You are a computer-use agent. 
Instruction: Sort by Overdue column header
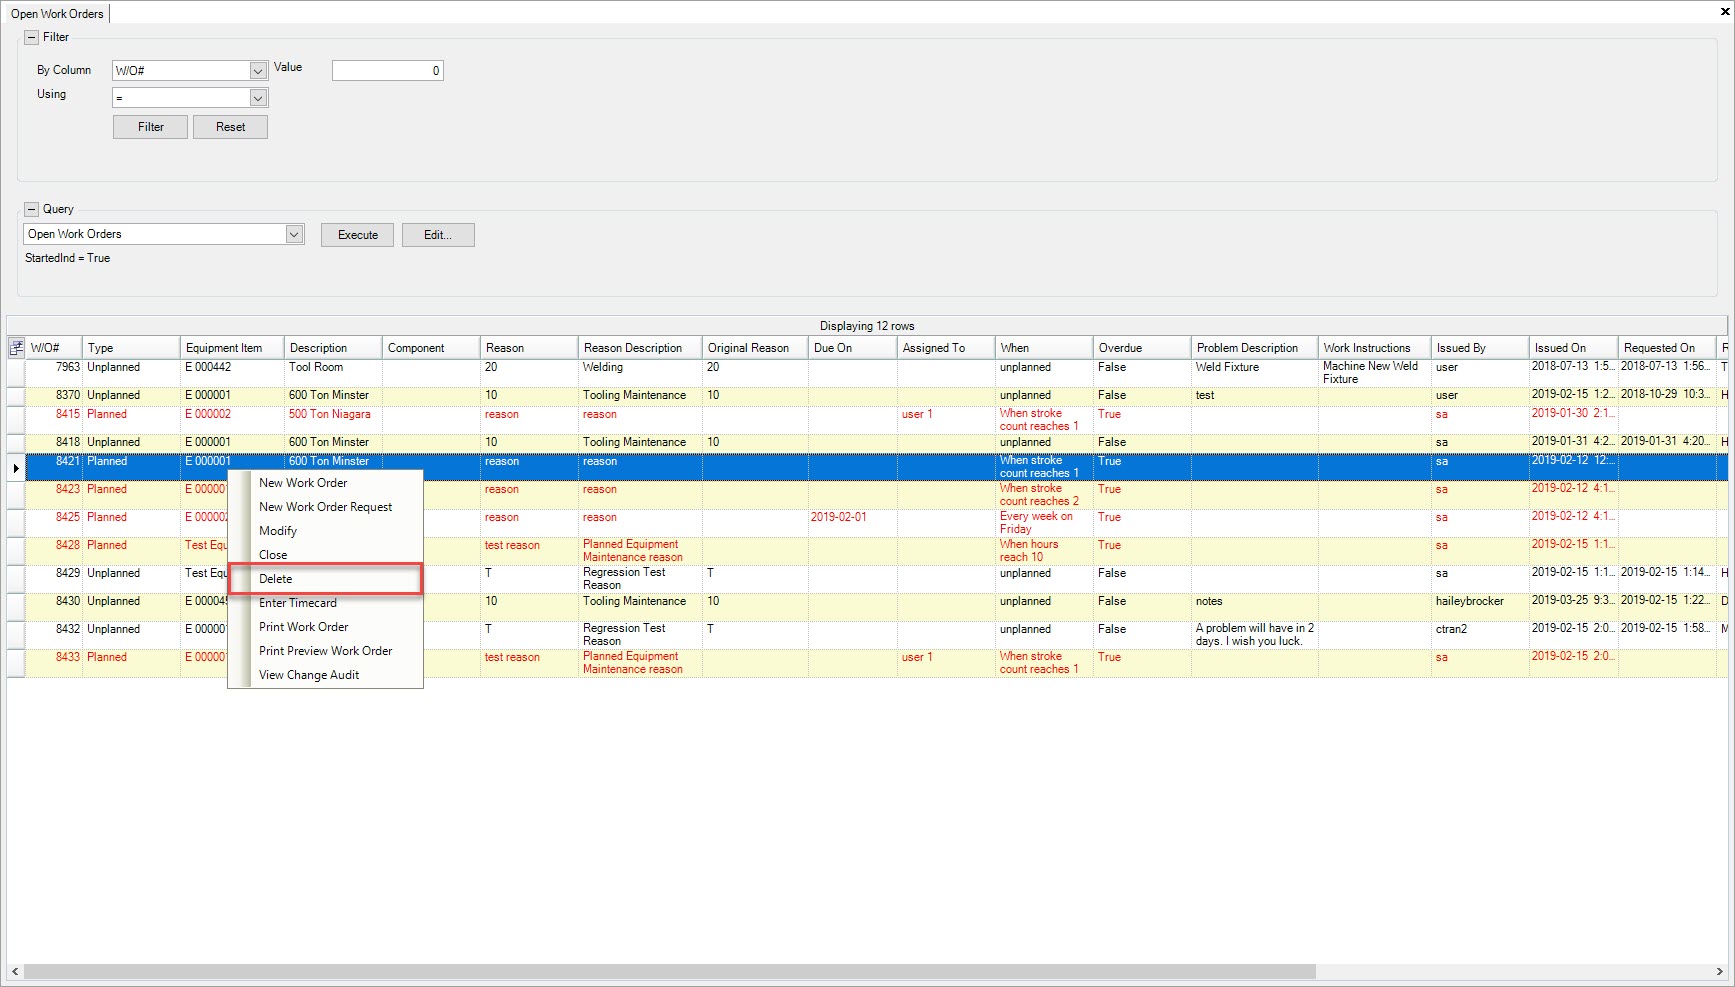[x=1142, y=348]
